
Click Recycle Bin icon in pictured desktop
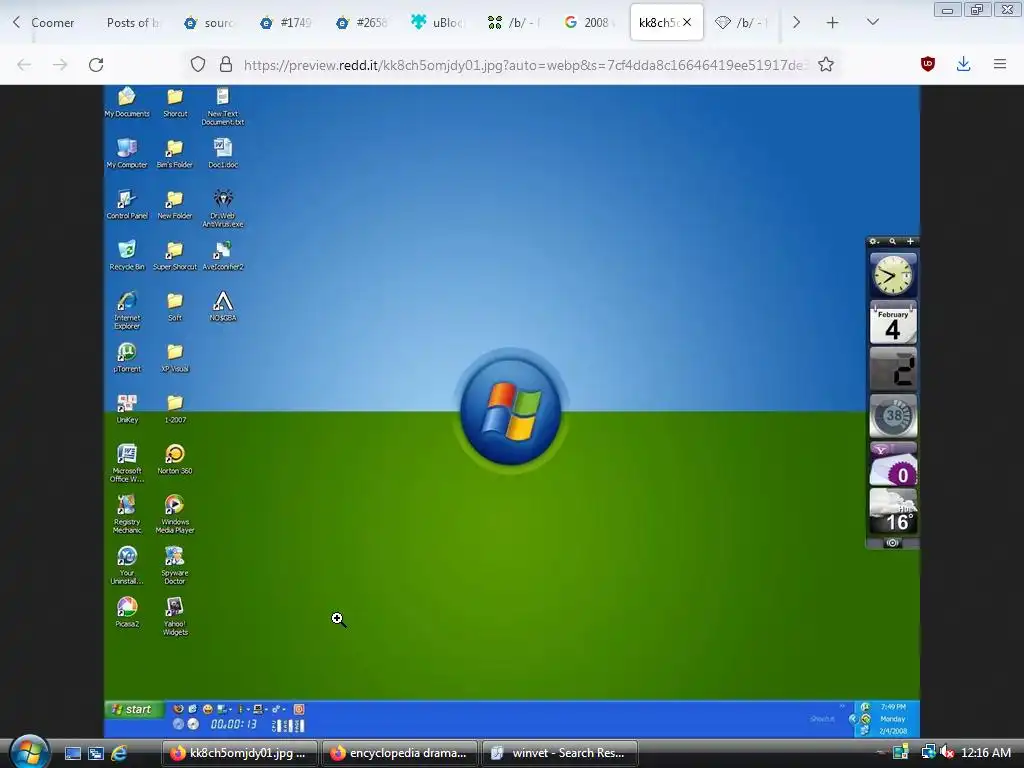tap(127, 255)
